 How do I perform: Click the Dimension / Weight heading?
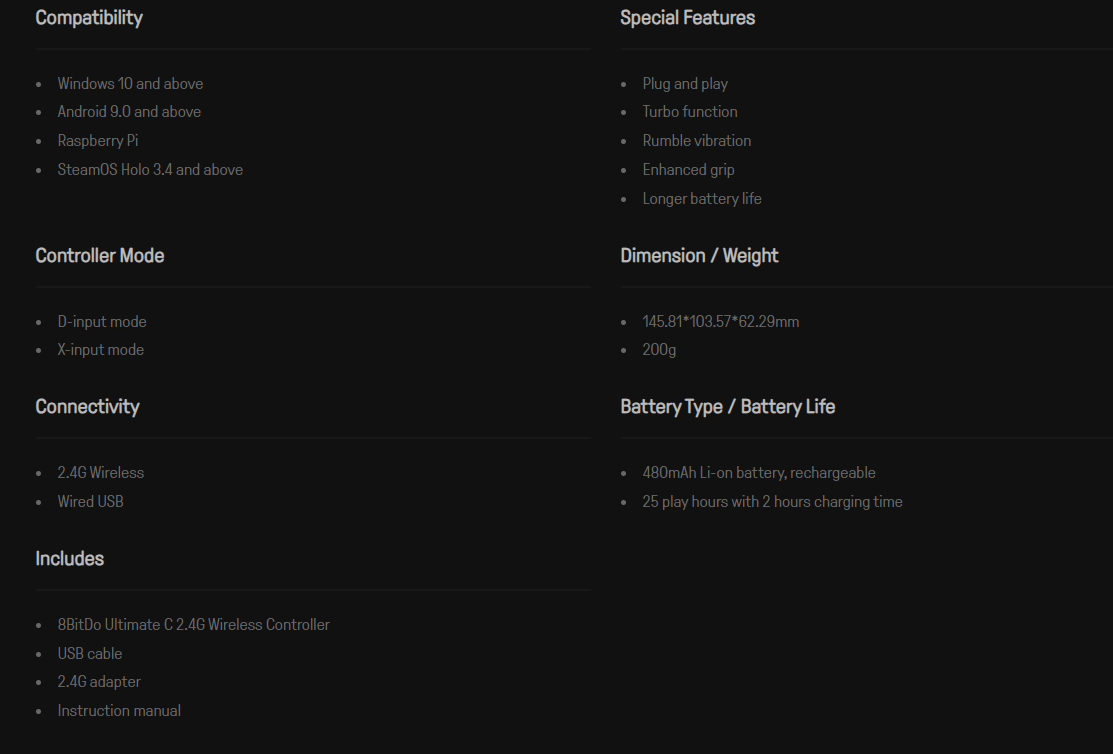point(698,256)
